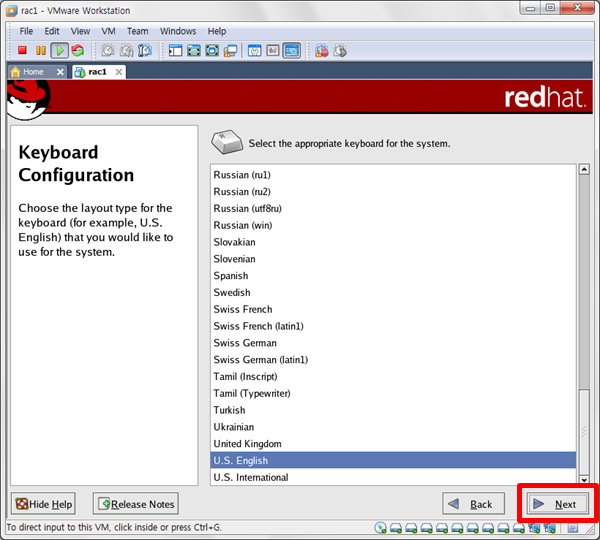600x540 pixels.
Task: Click the Quick Switch mode toolbar icon
Action: pos(194,51)
